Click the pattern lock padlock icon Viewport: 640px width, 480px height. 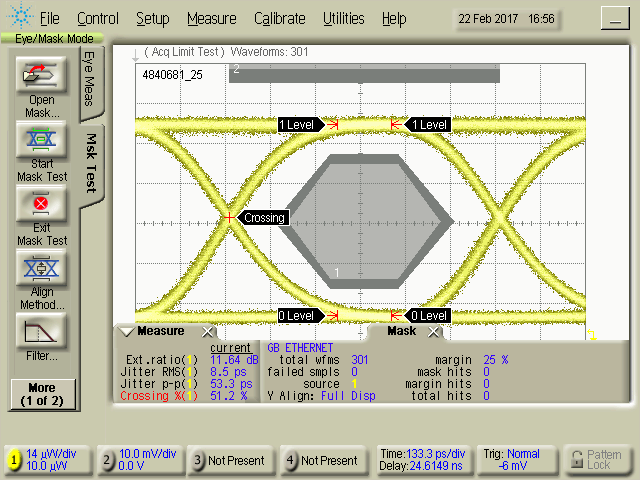pos(577,459)
